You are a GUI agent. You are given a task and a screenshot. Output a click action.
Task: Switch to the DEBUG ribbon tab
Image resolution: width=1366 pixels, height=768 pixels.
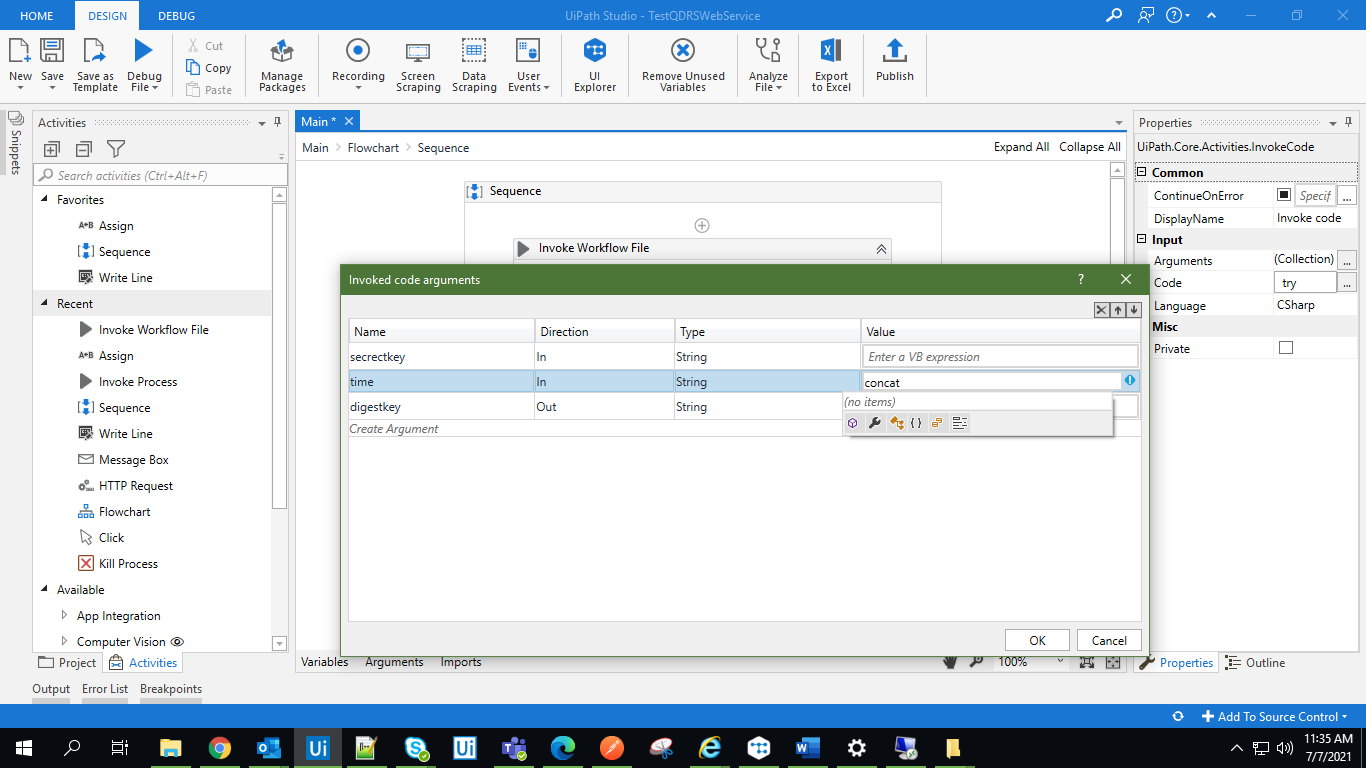pos(176,16)
